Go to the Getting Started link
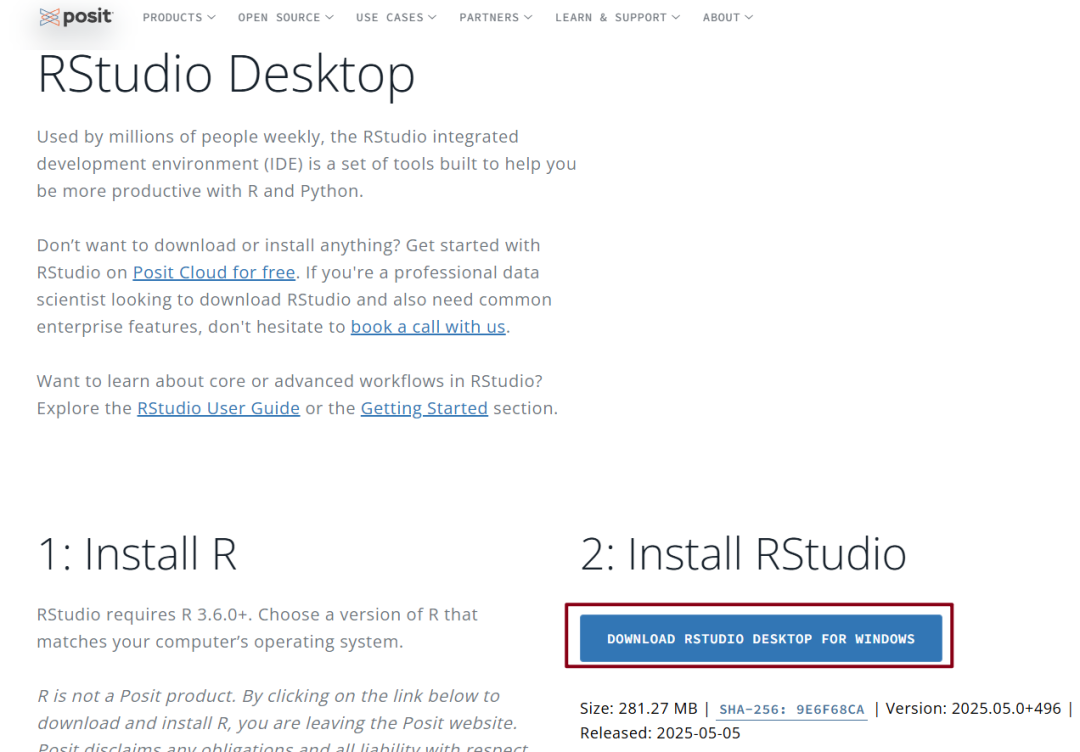The height and width of the screenshot is (752, 1080). [424, 408]
